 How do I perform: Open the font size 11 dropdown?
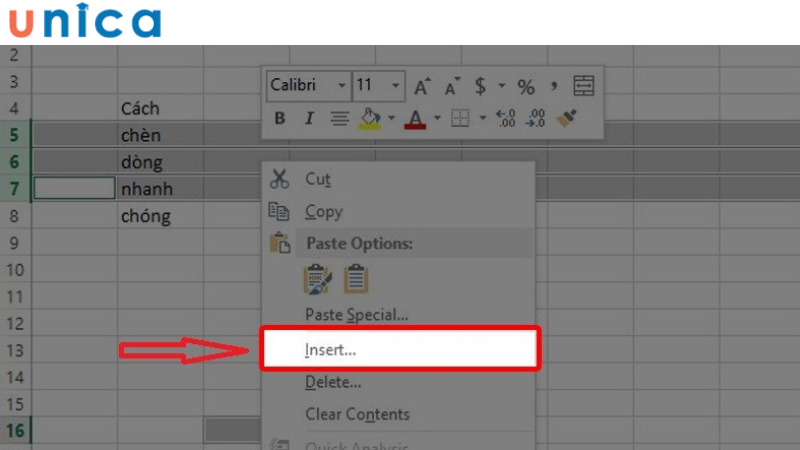pyautogui.click(x=395, y=86)
